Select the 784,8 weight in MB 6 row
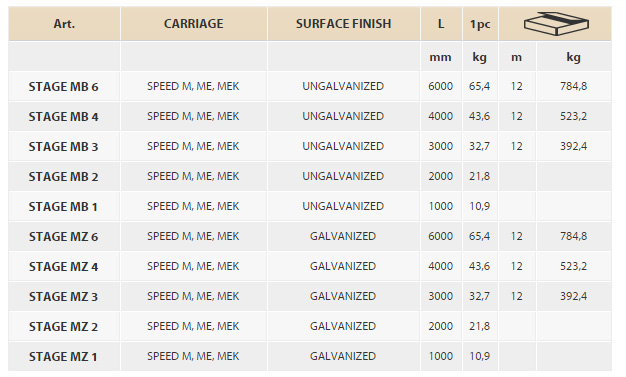This screenshot has width=626, height=377. 573,86
